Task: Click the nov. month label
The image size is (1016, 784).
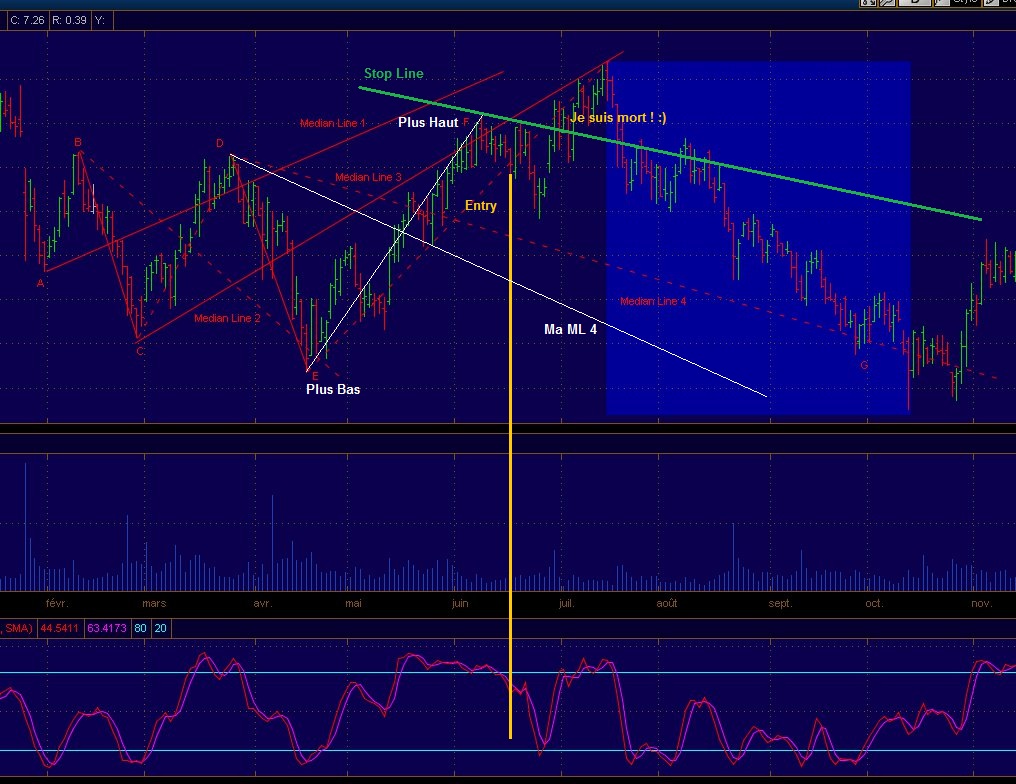Action: point(982,603)
